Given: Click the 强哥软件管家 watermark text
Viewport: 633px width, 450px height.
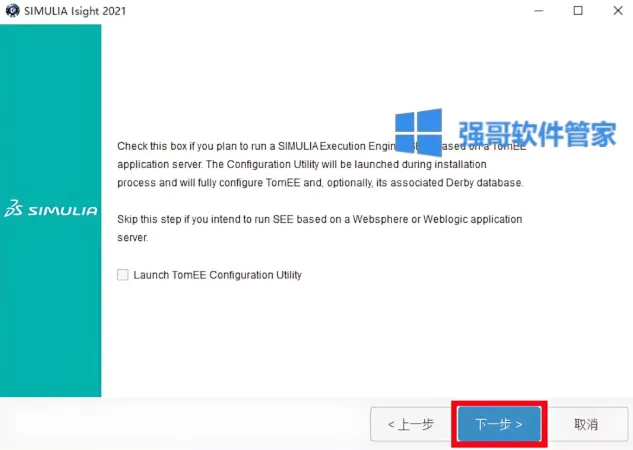Looking at the screenshot, I should [537, 134].
